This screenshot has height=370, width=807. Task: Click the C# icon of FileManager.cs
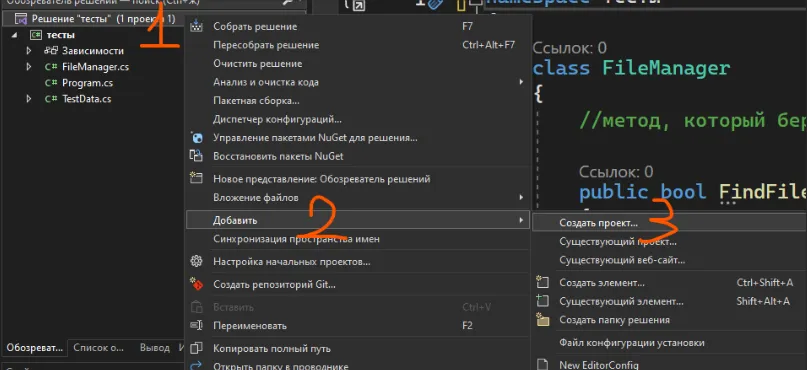[x=50, y=67]
